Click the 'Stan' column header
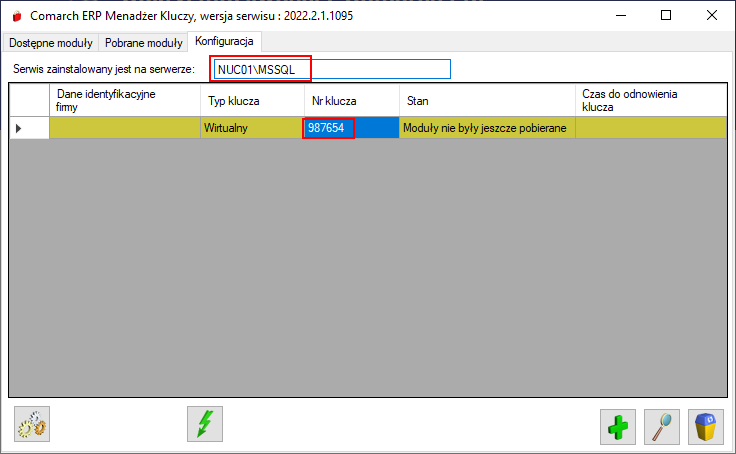The width and height of the screenshot is (736, 454). click(x=487, y=100)
